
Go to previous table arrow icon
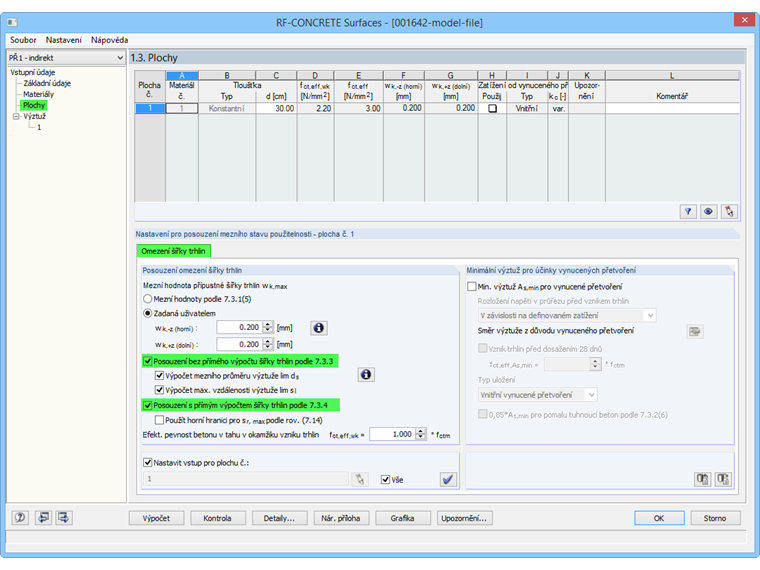[43, 518]
